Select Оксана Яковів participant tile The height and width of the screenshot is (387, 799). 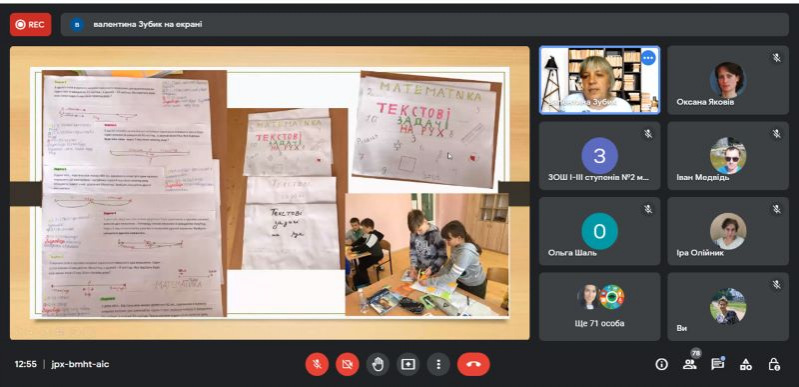(728, 80)
